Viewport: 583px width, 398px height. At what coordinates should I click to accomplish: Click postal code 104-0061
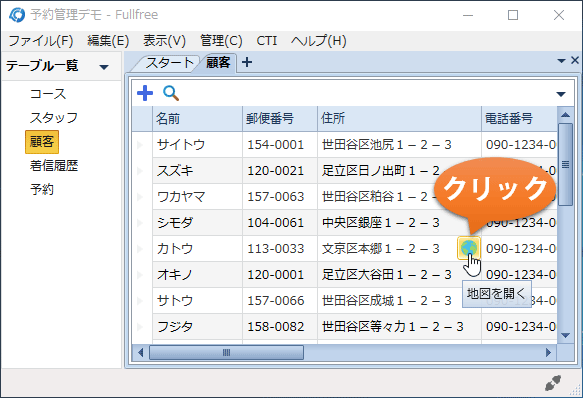[x=276, y=222]
